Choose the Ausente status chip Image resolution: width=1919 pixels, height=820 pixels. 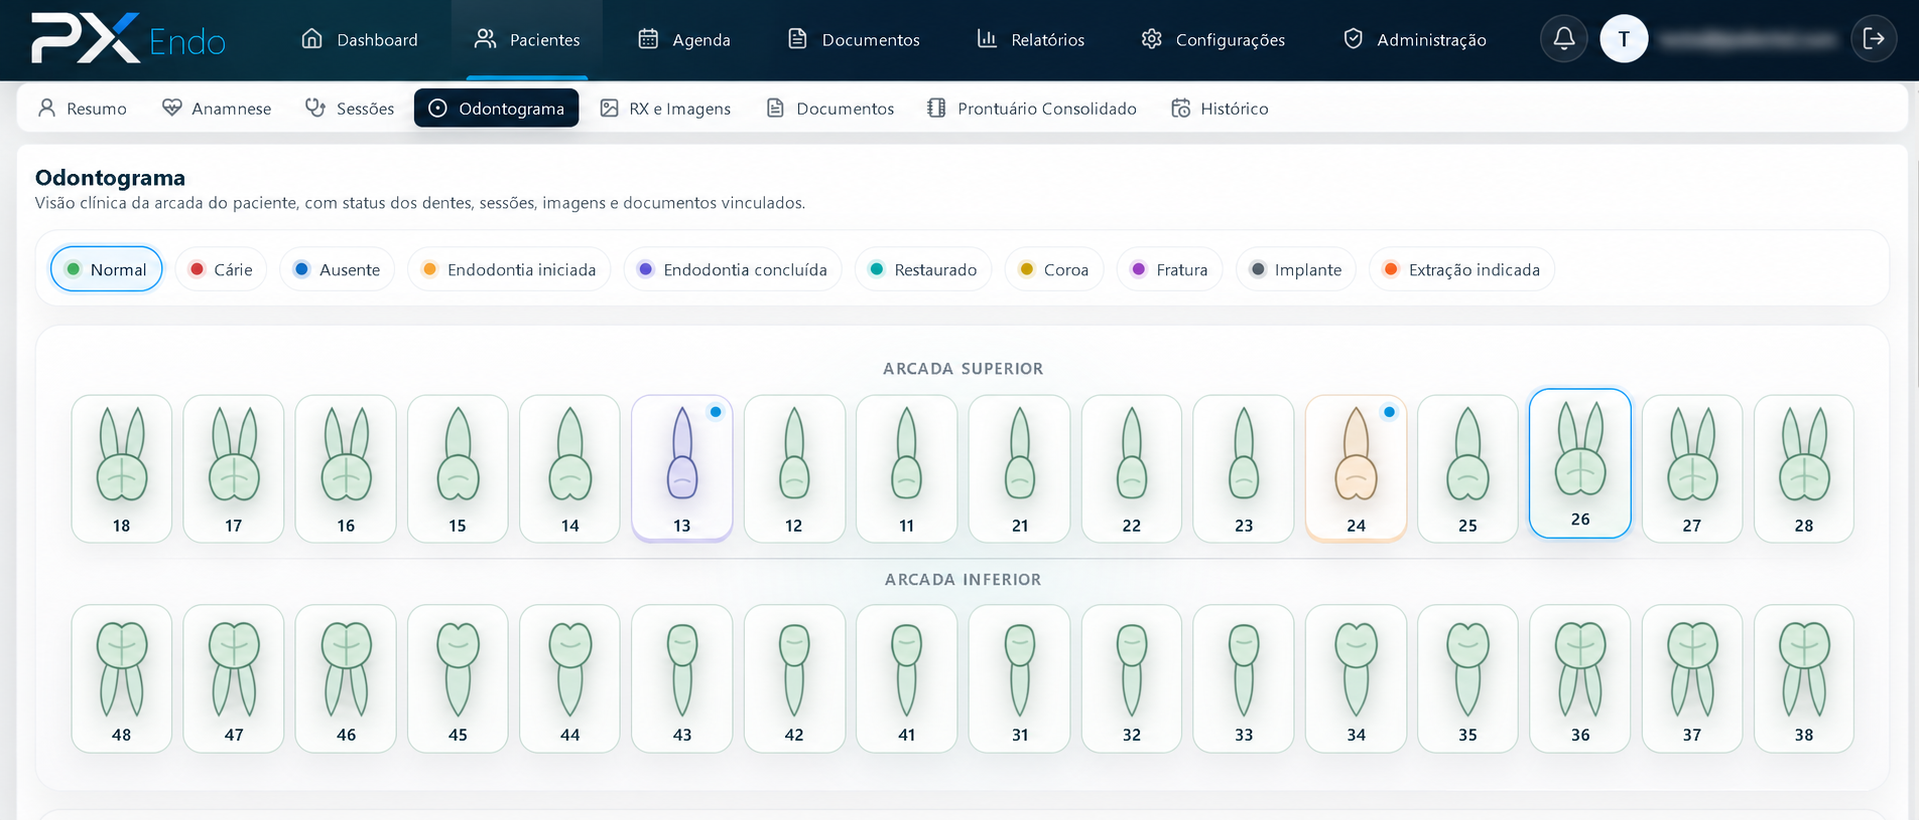click(x=337, y=269)
